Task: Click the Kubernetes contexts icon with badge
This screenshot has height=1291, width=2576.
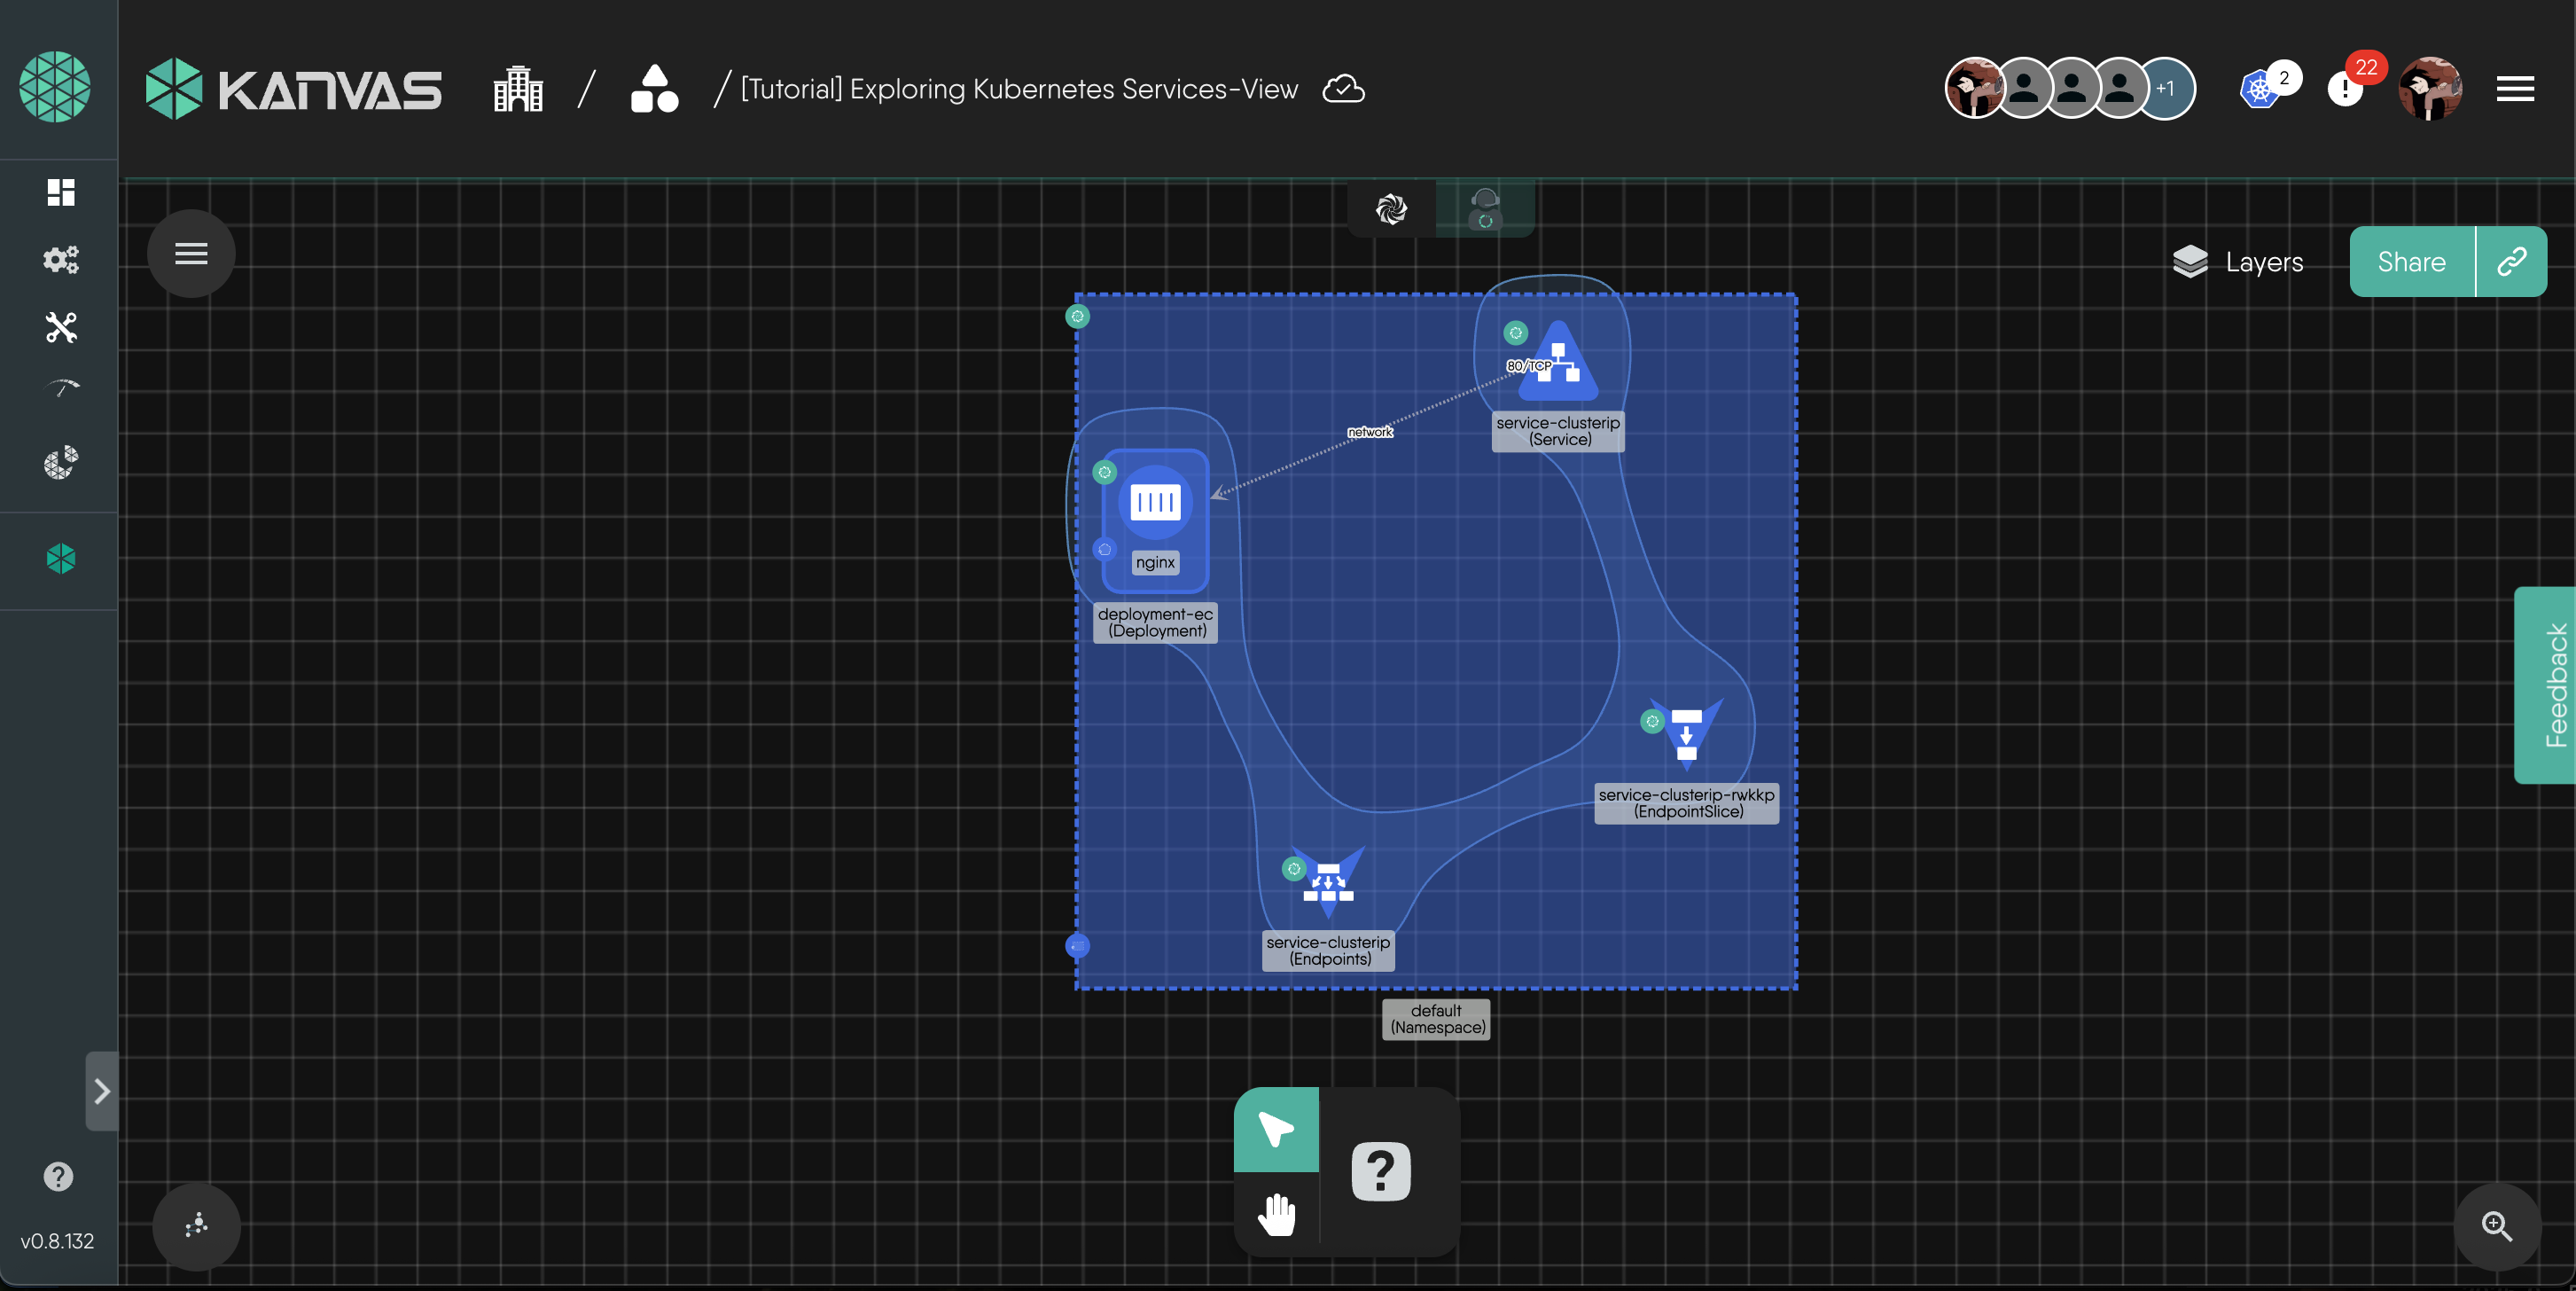Action: pos(2260,89)
